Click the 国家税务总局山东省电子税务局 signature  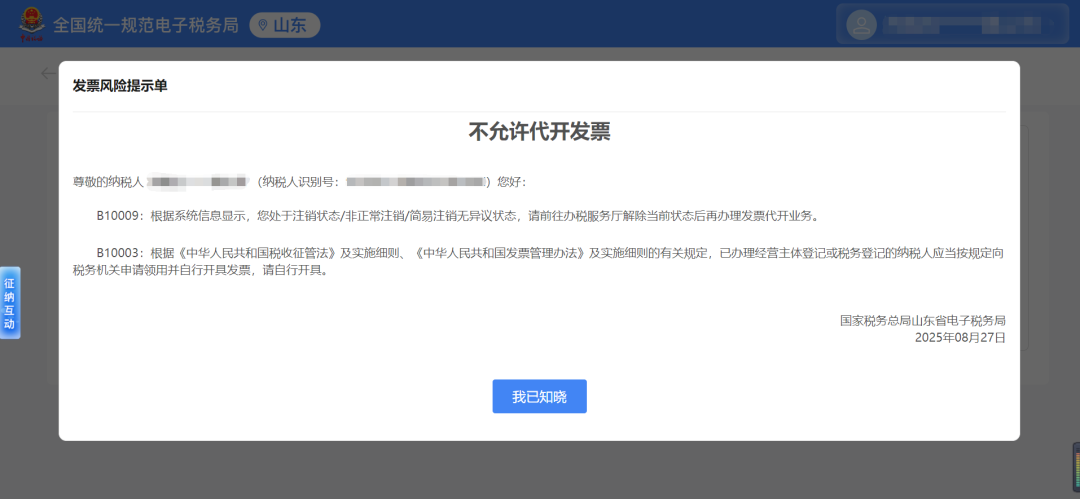click(x=923, y=320)
